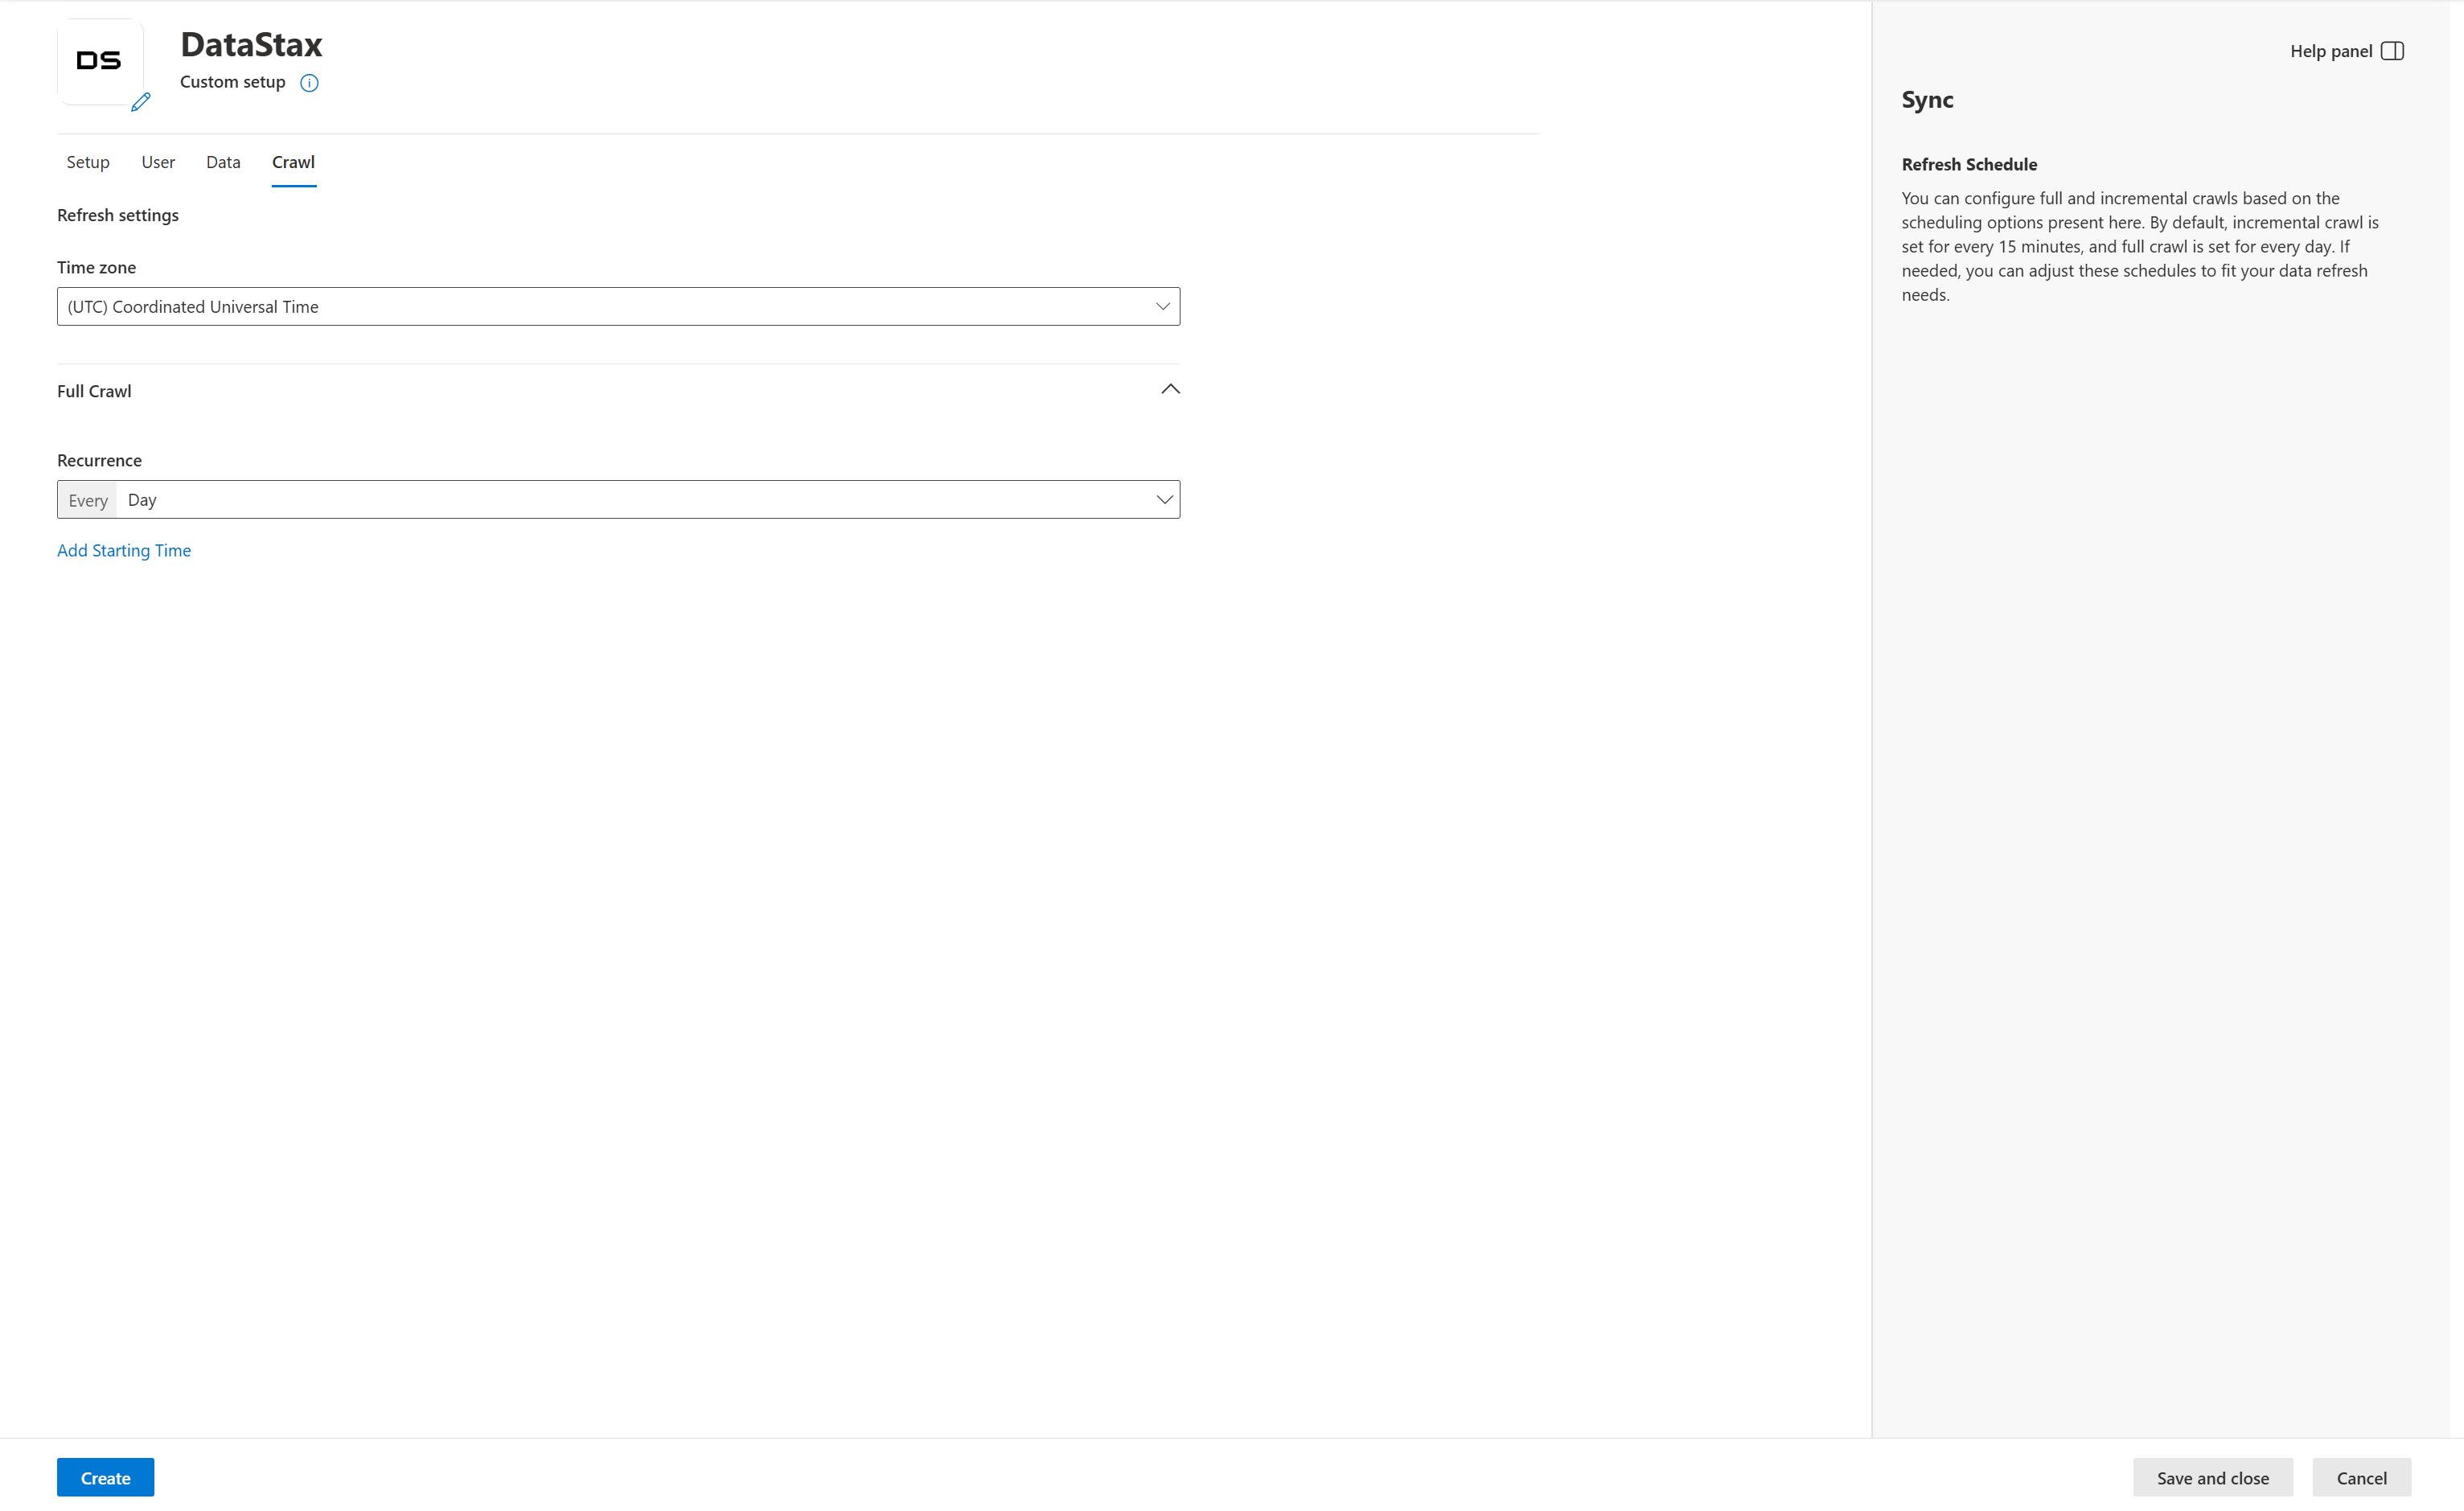
Task: Click the Custom setup info icon
Action: [309, 83]
